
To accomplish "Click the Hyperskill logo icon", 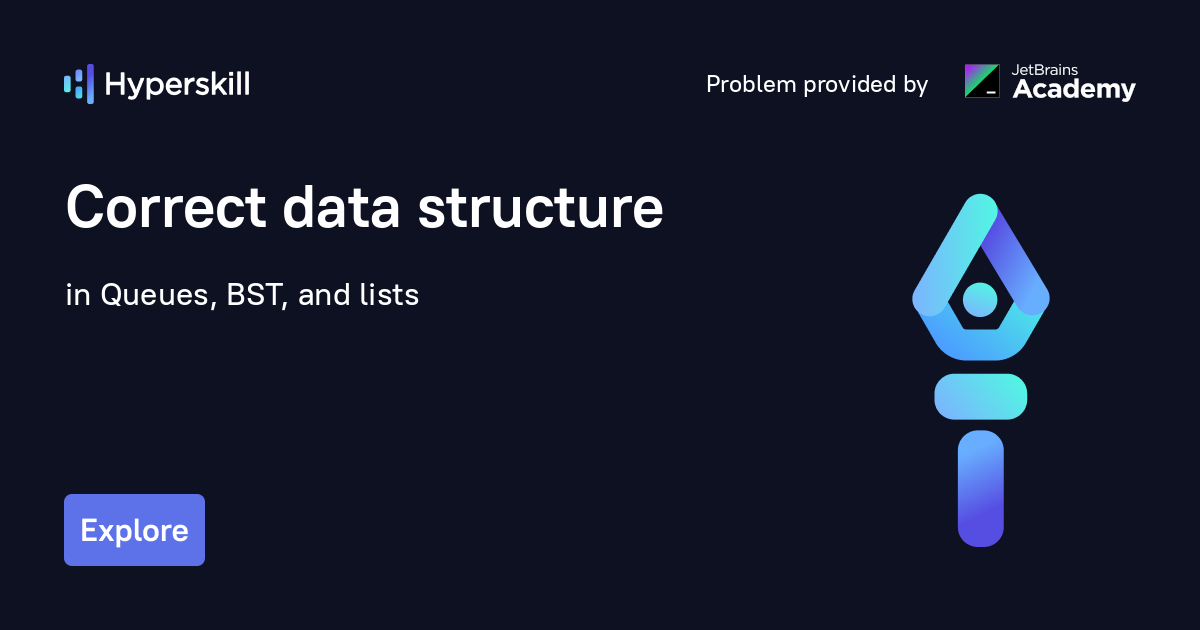I will (78, 84).
